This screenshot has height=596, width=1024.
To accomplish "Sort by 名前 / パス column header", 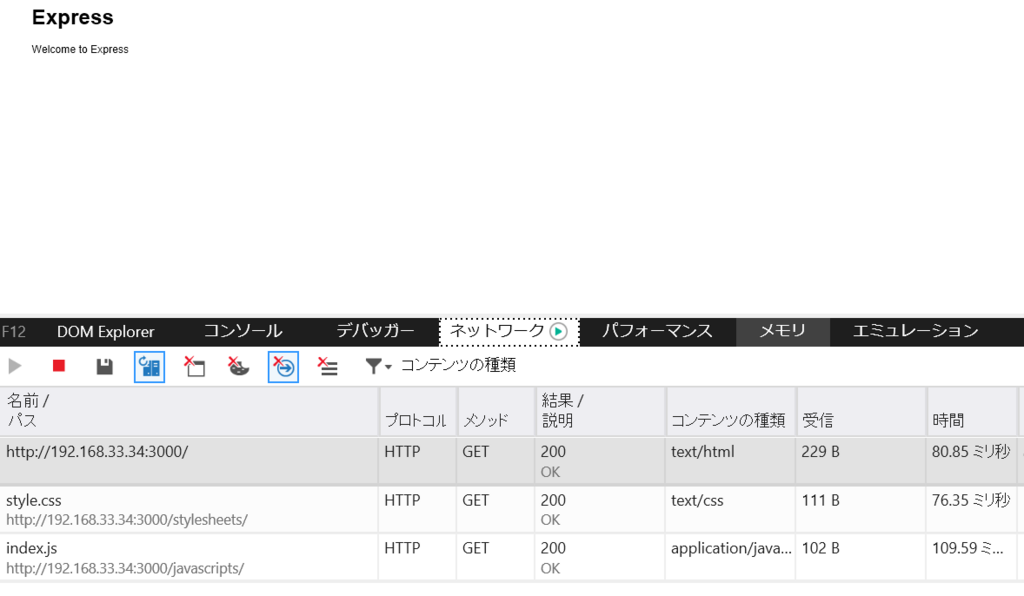I will [x=189, y=411].
